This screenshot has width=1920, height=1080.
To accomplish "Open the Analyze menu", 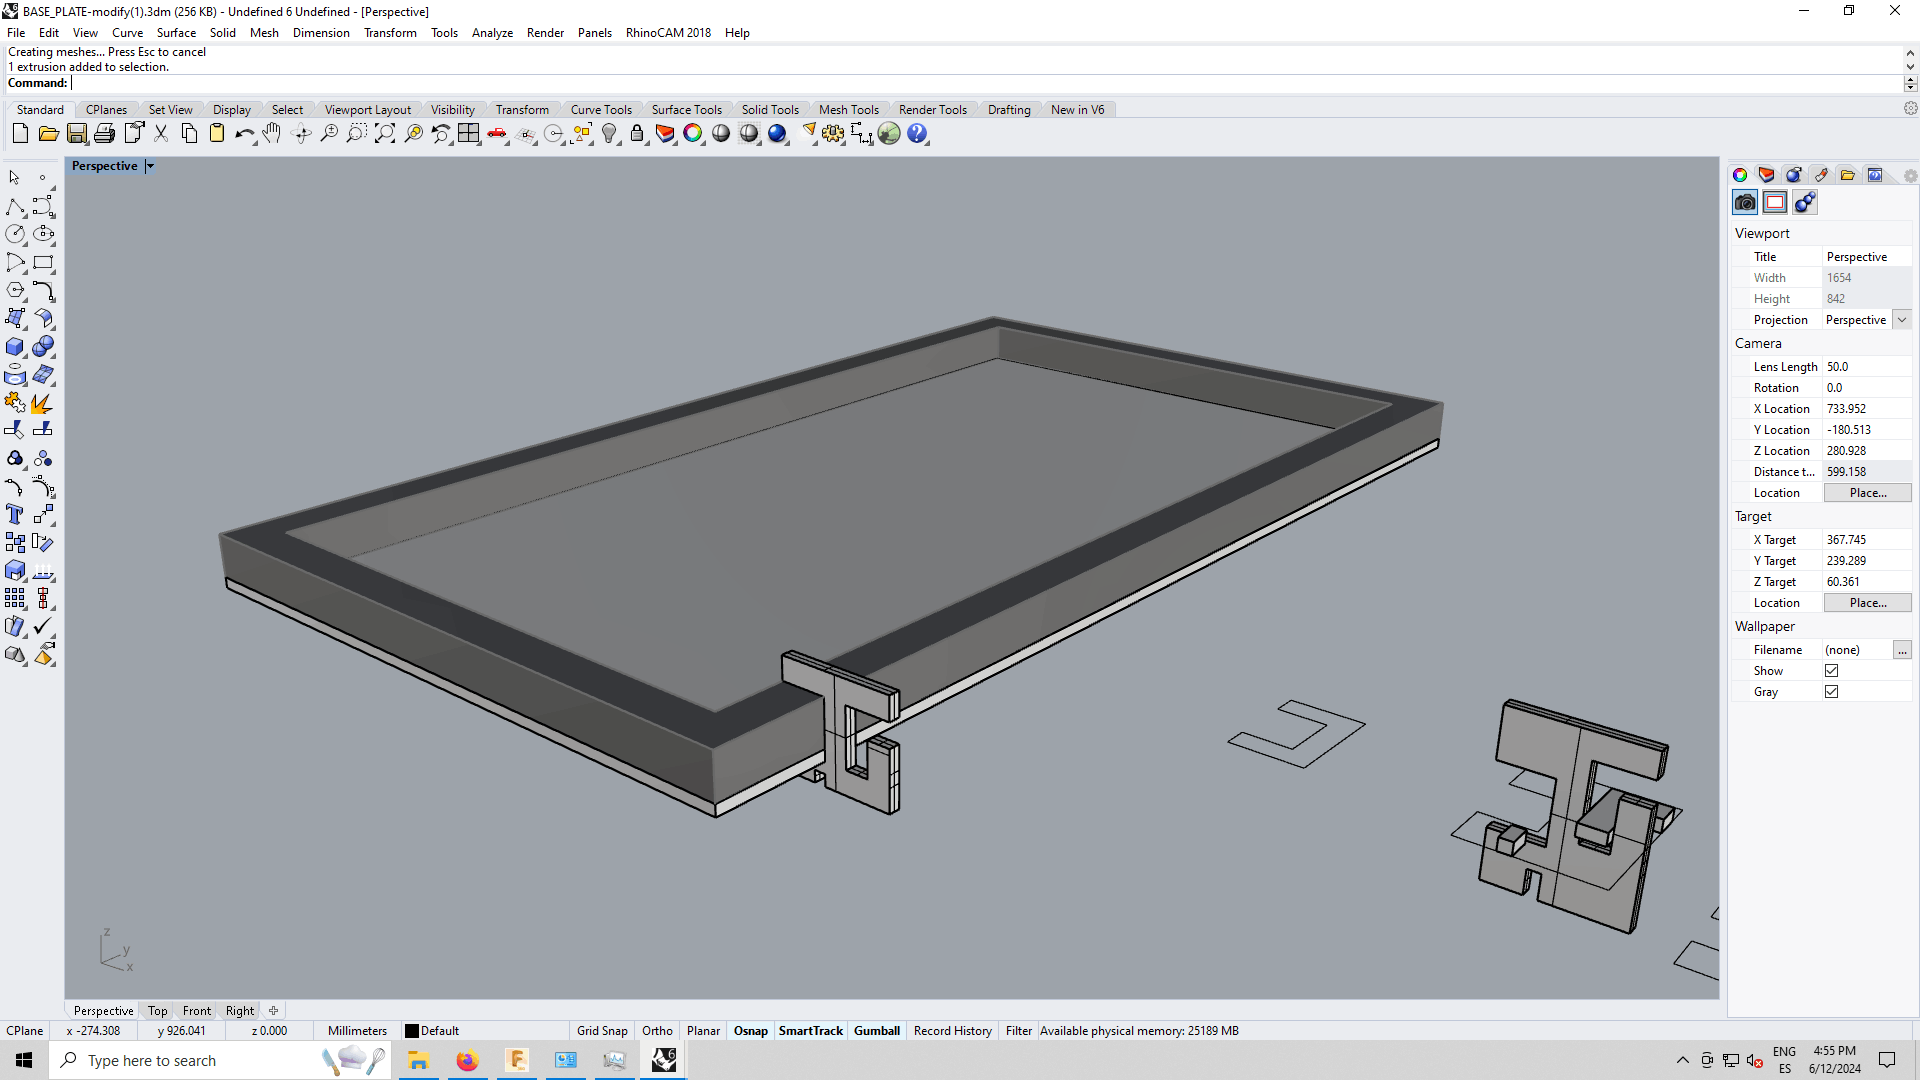I will tap(492, 33).
